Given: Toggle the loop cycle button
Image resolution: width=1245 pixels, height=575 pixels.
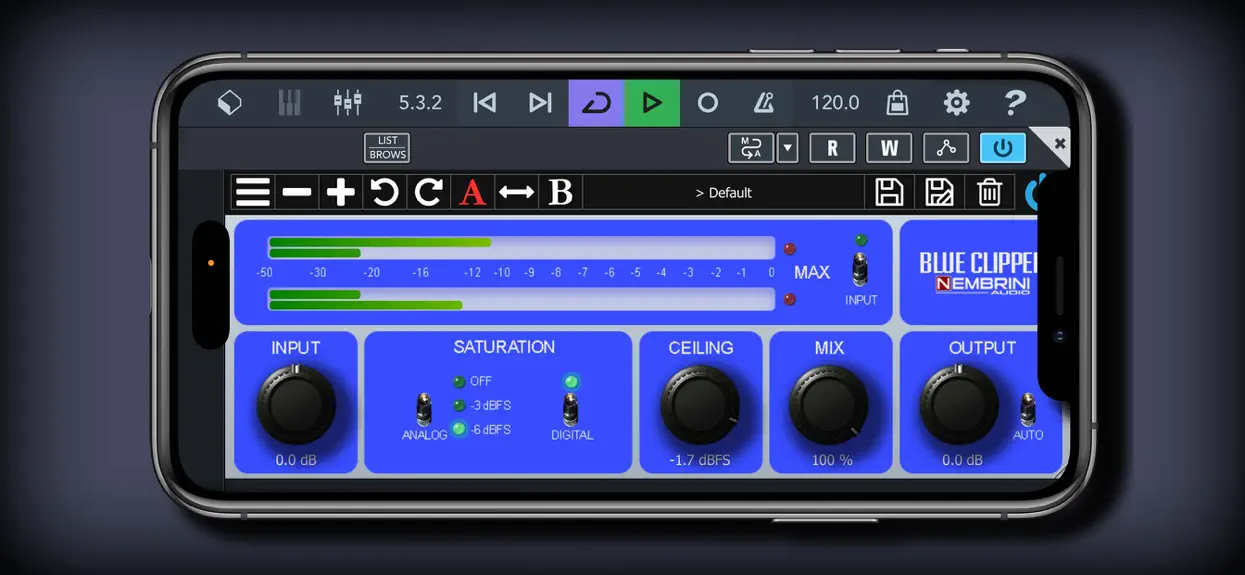Looking at the screenshot, I should point(597,103).
